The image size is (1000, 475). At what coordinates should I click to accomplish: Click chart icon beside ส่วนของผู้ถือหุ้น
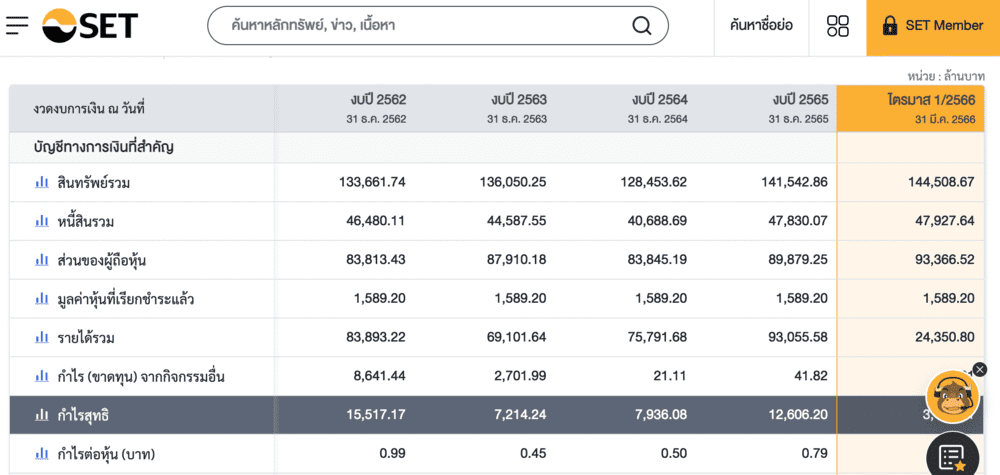click(42, 260)
